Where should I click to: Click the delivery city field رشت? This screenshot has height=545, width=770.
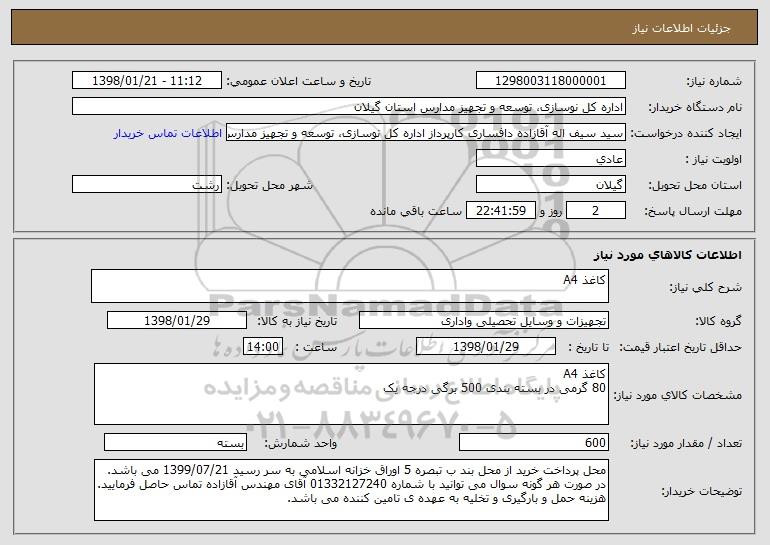(x=147, y=185)
